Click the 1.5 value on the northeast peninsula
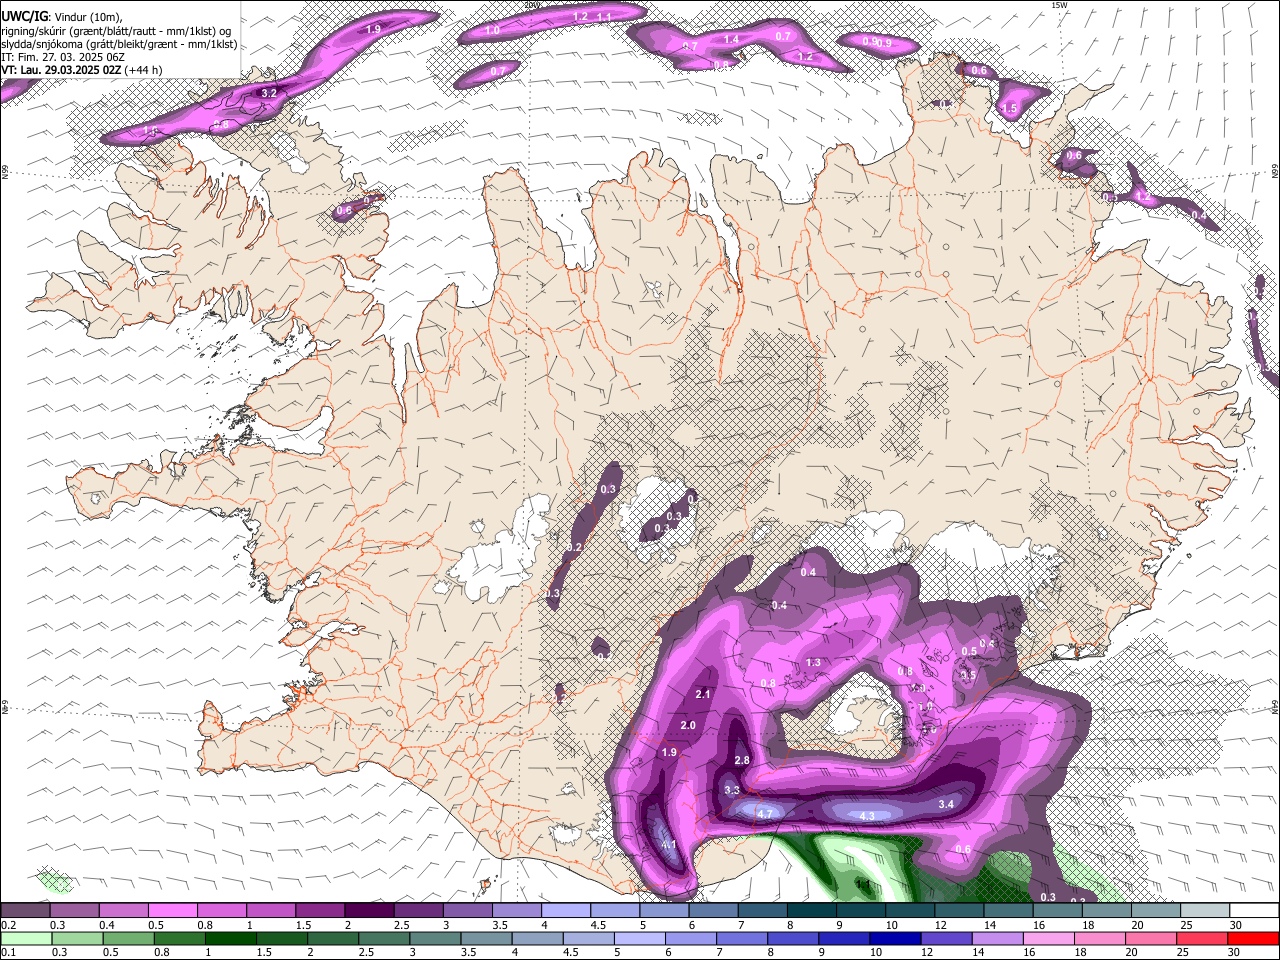1280x960 pixels. pos(1009,109)
